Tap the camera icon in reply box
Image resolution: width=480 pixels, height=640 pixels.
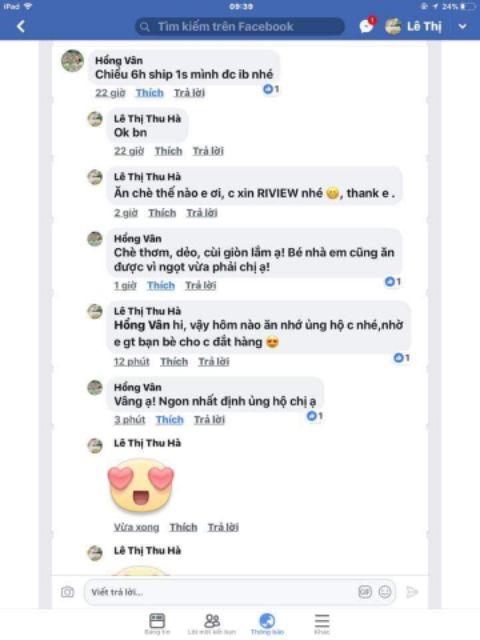[68, 592]
